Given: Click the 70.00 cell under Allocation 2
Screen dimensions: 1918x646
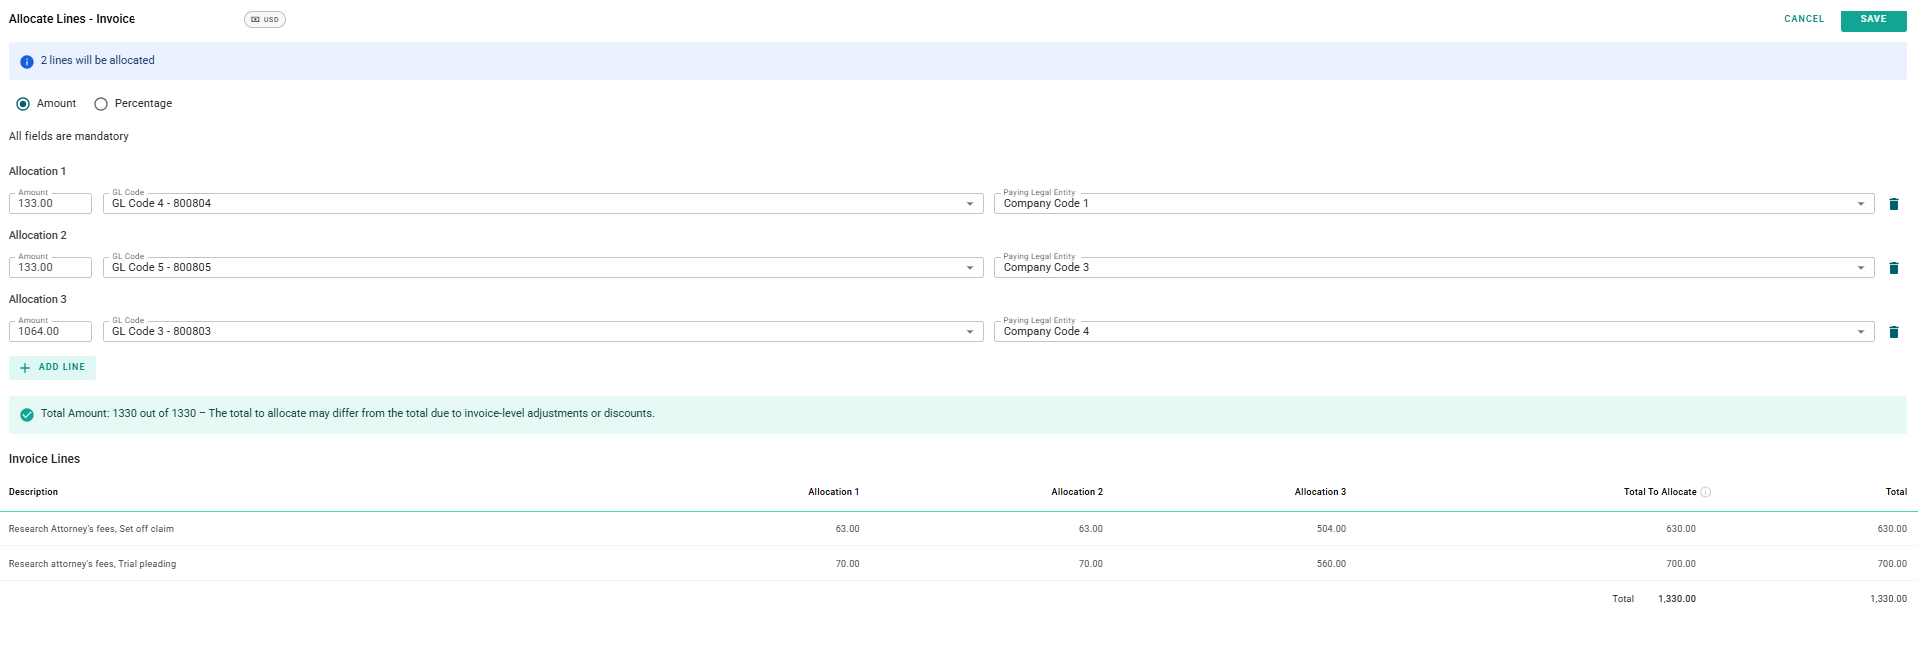Looking at the screenshot, I should [x=1090, y=564].
